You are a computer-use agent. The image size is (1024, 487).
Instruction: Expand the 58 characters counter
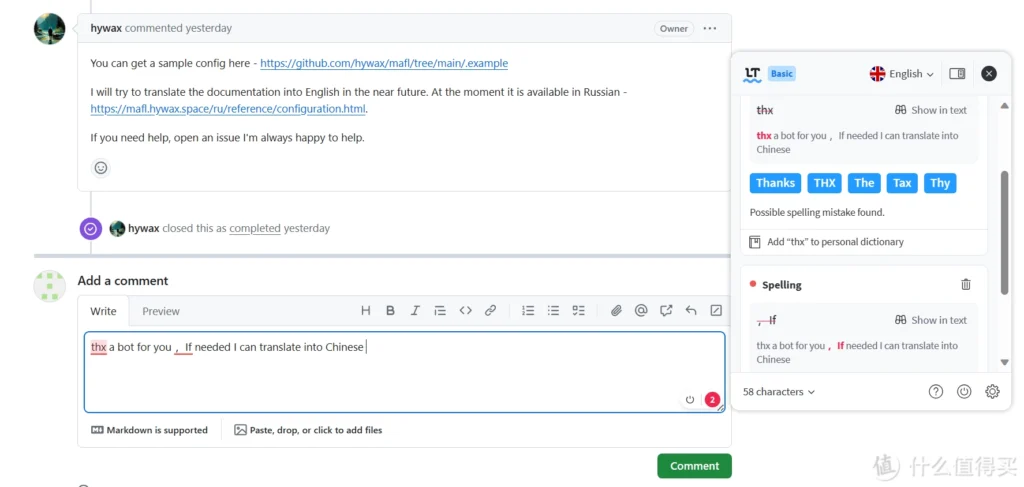tap(779, 392)
